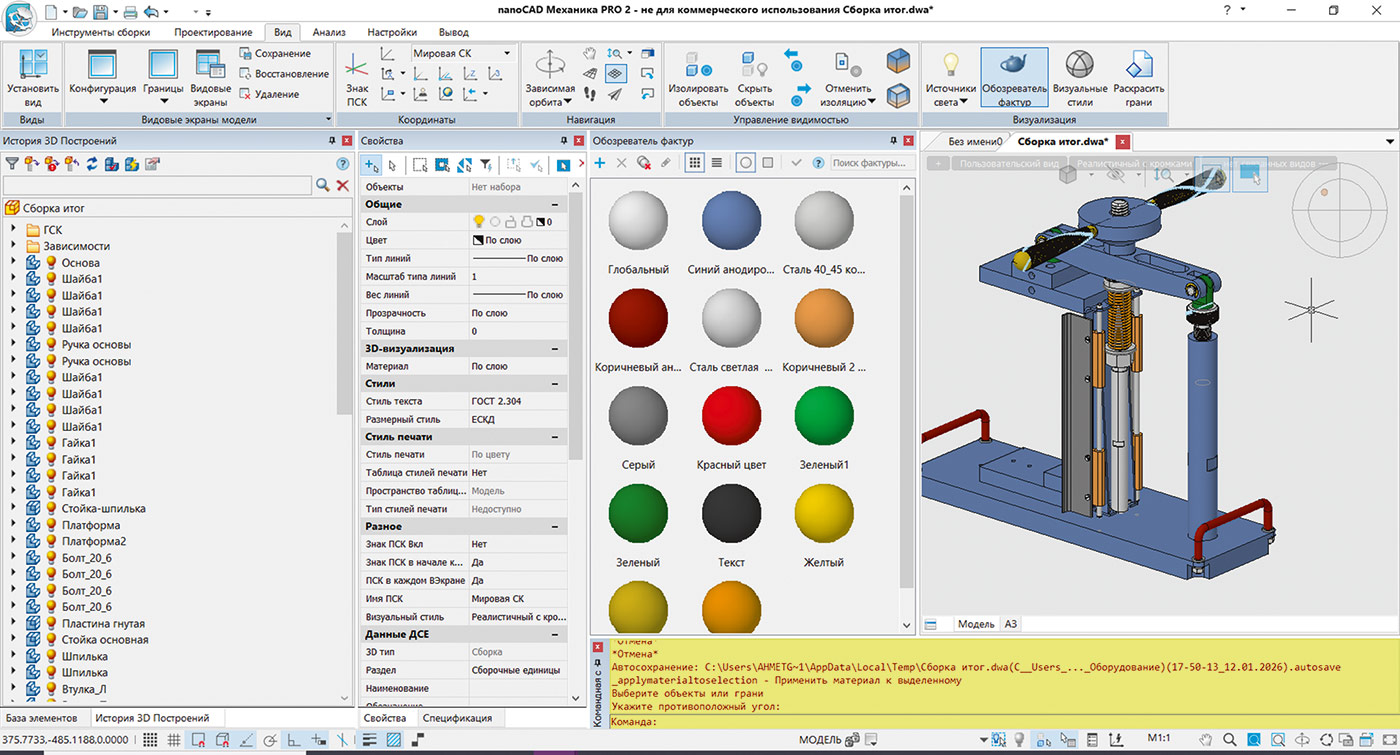Click the filter funnel icon in История 3D panel

(12, 163)
